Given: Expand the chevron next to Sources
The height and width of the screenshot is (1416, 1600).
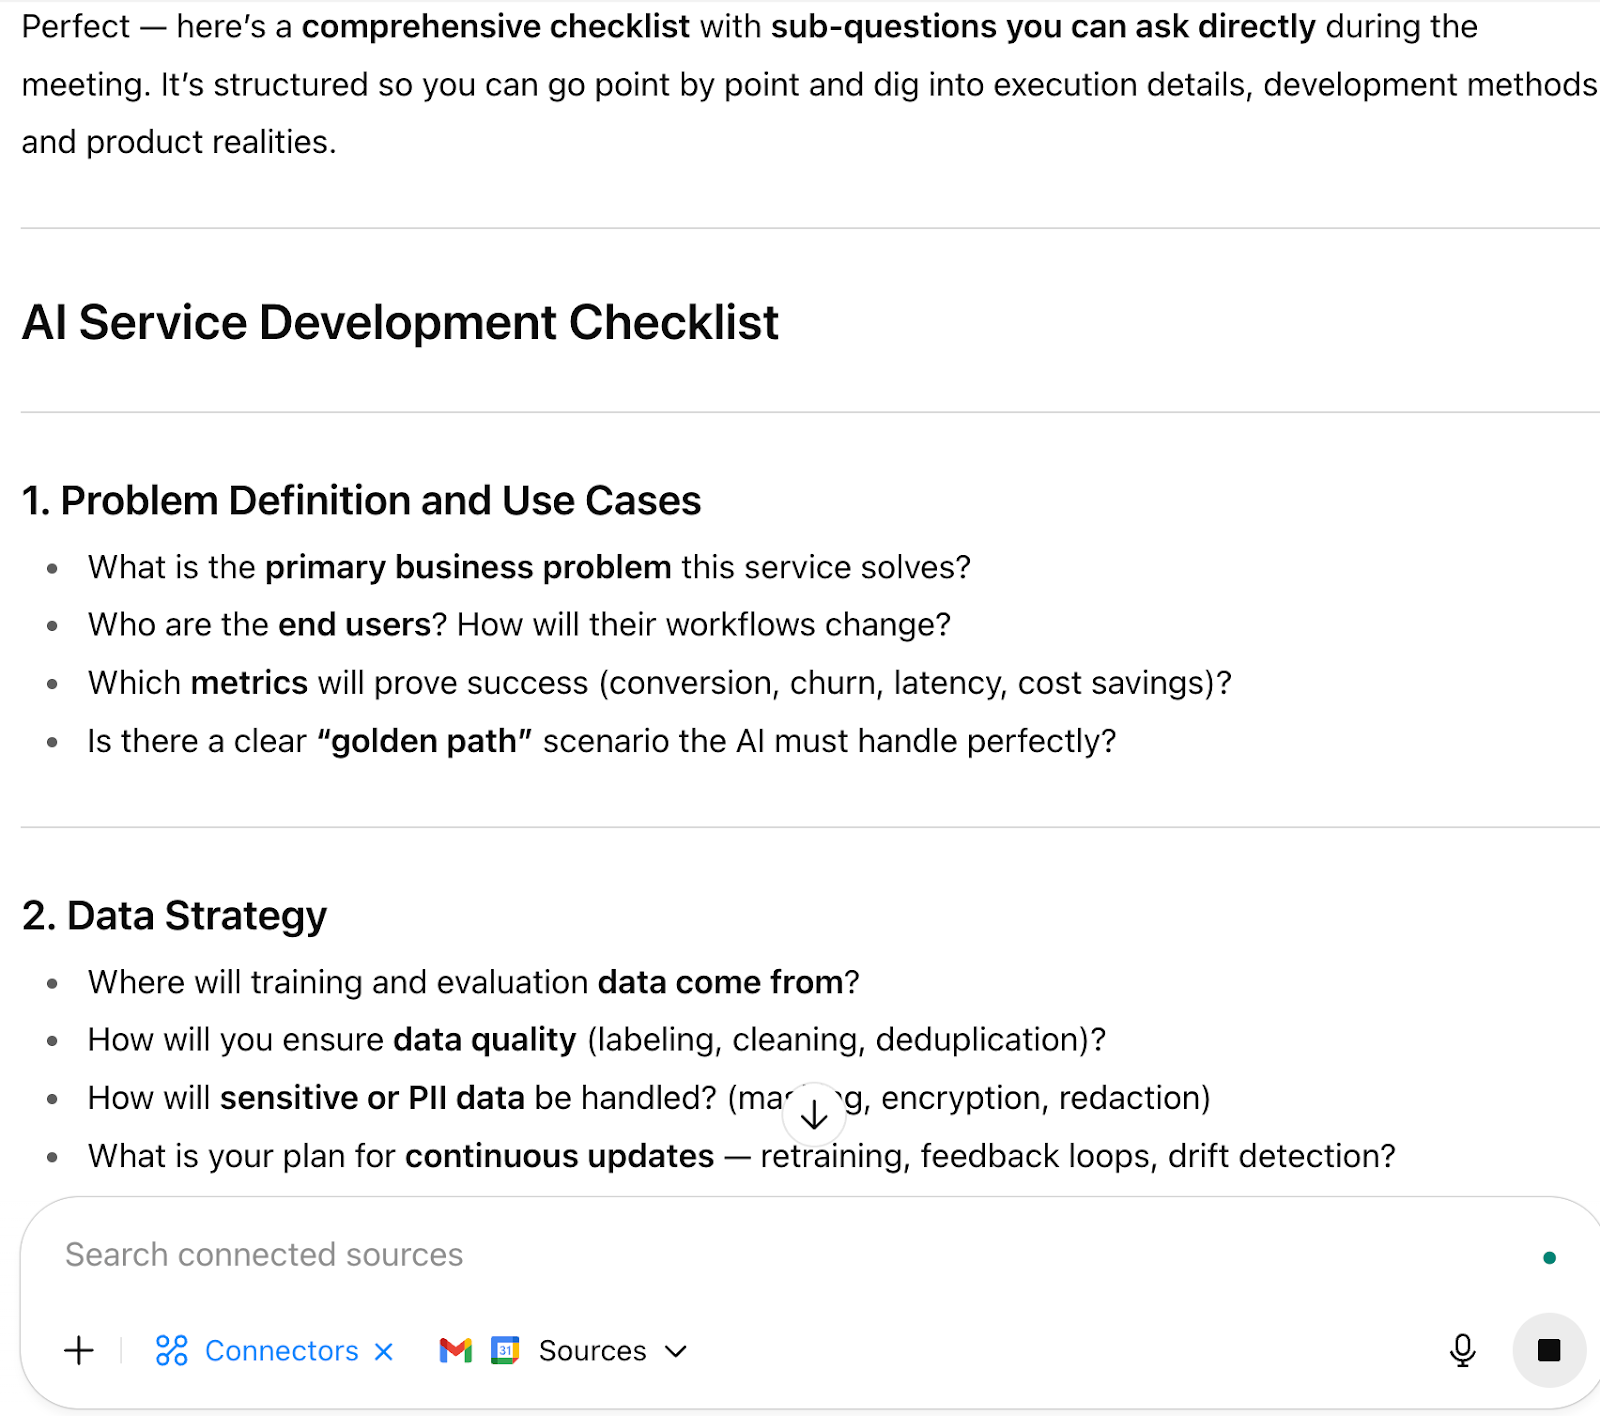Looking at the screenshot, I should pyautogui.click(x=677, y=1352).
